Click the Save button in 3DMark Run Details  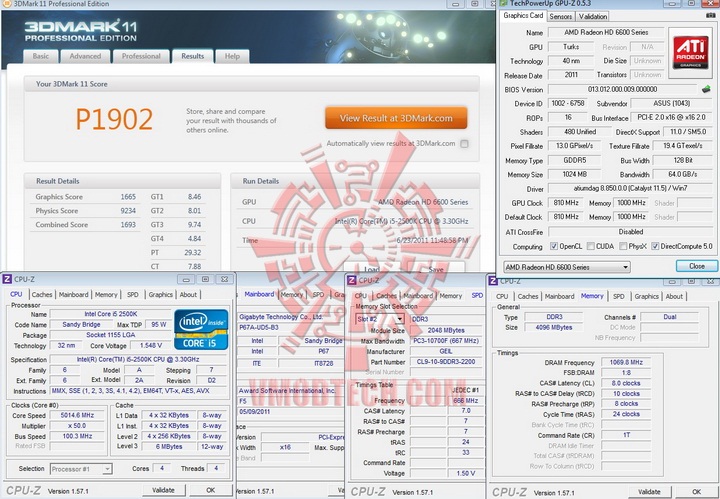[436, 268]
